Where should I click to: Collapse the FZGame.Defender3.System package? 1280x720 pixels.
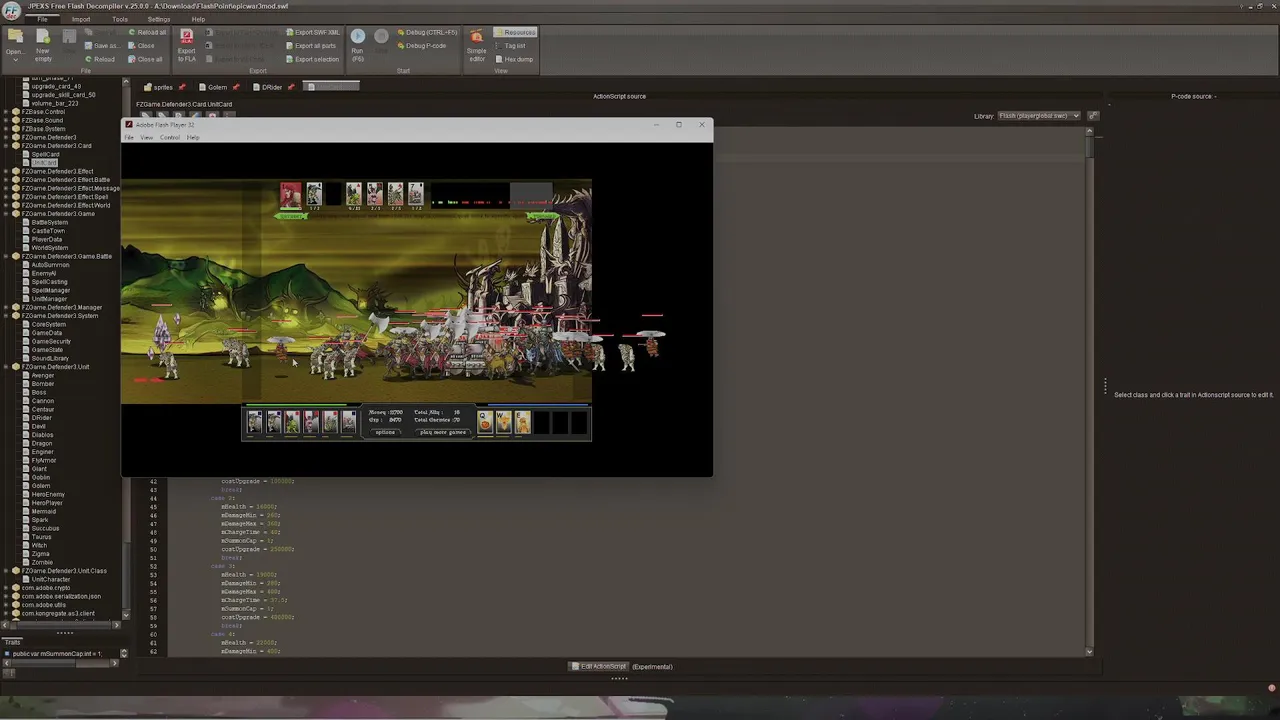[x=6, y=316]
